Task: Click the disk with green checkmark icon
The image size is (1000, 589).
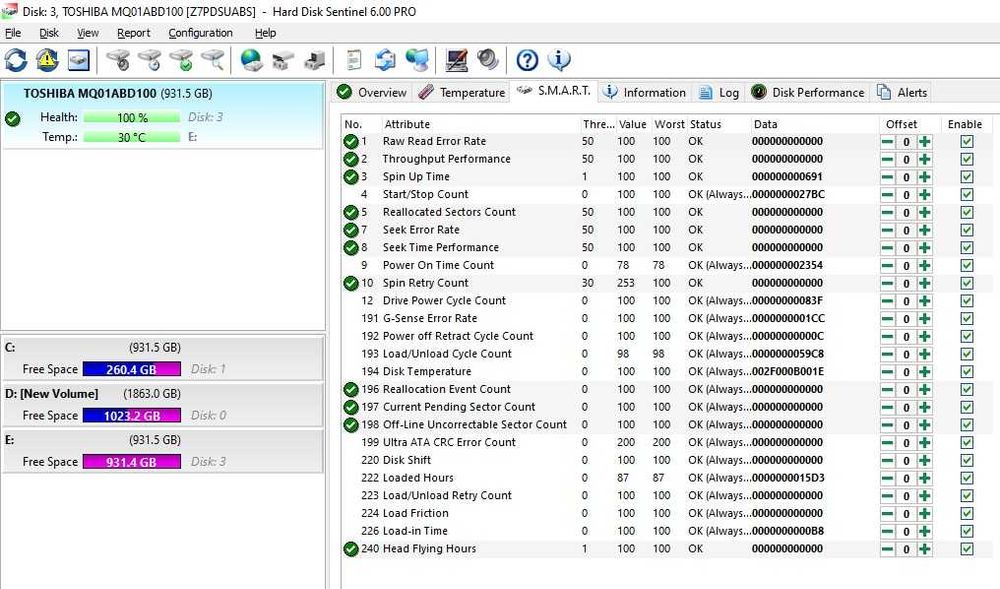Action: 181,61
